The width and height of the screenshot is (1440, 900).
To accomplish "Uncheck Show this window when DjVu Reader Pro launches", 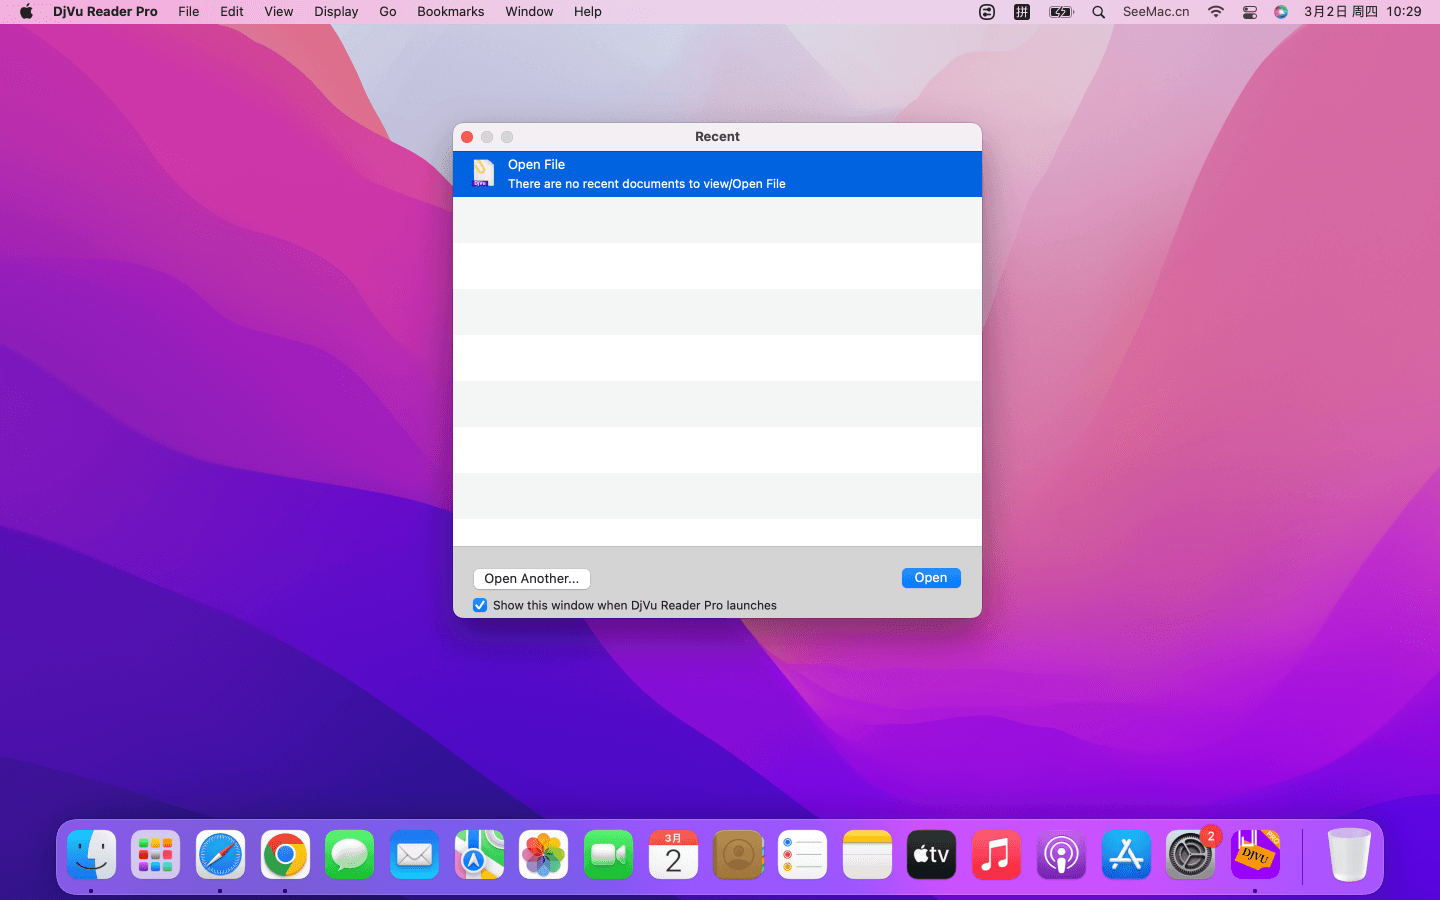I will tap(480, 605).
